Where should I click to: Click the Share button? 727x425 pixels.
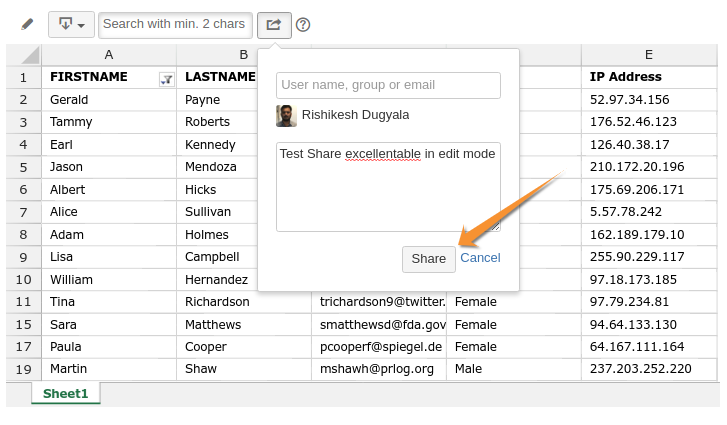tap(428, 259)
